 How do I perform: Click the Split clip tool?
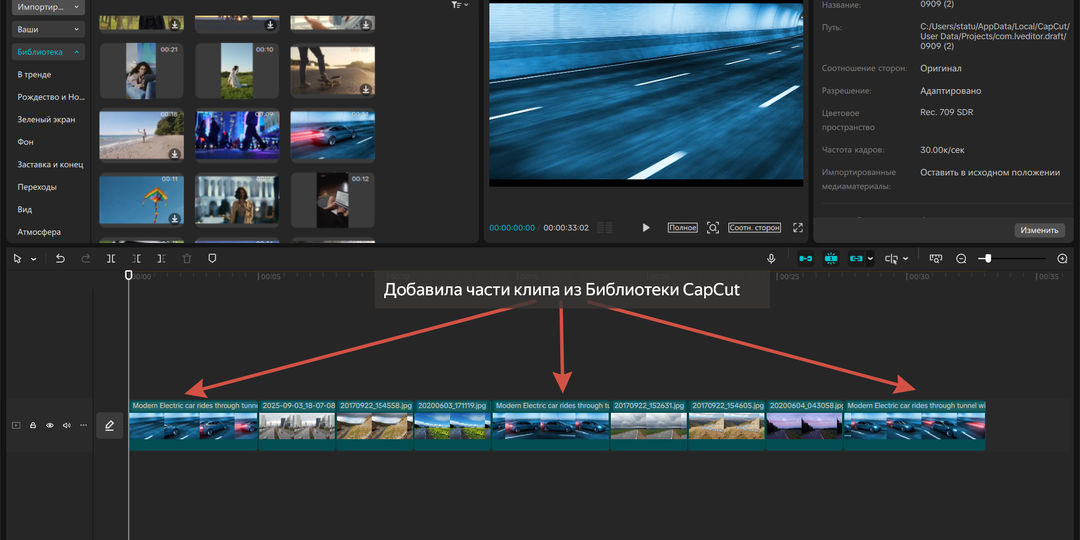[x=111, y=259]
